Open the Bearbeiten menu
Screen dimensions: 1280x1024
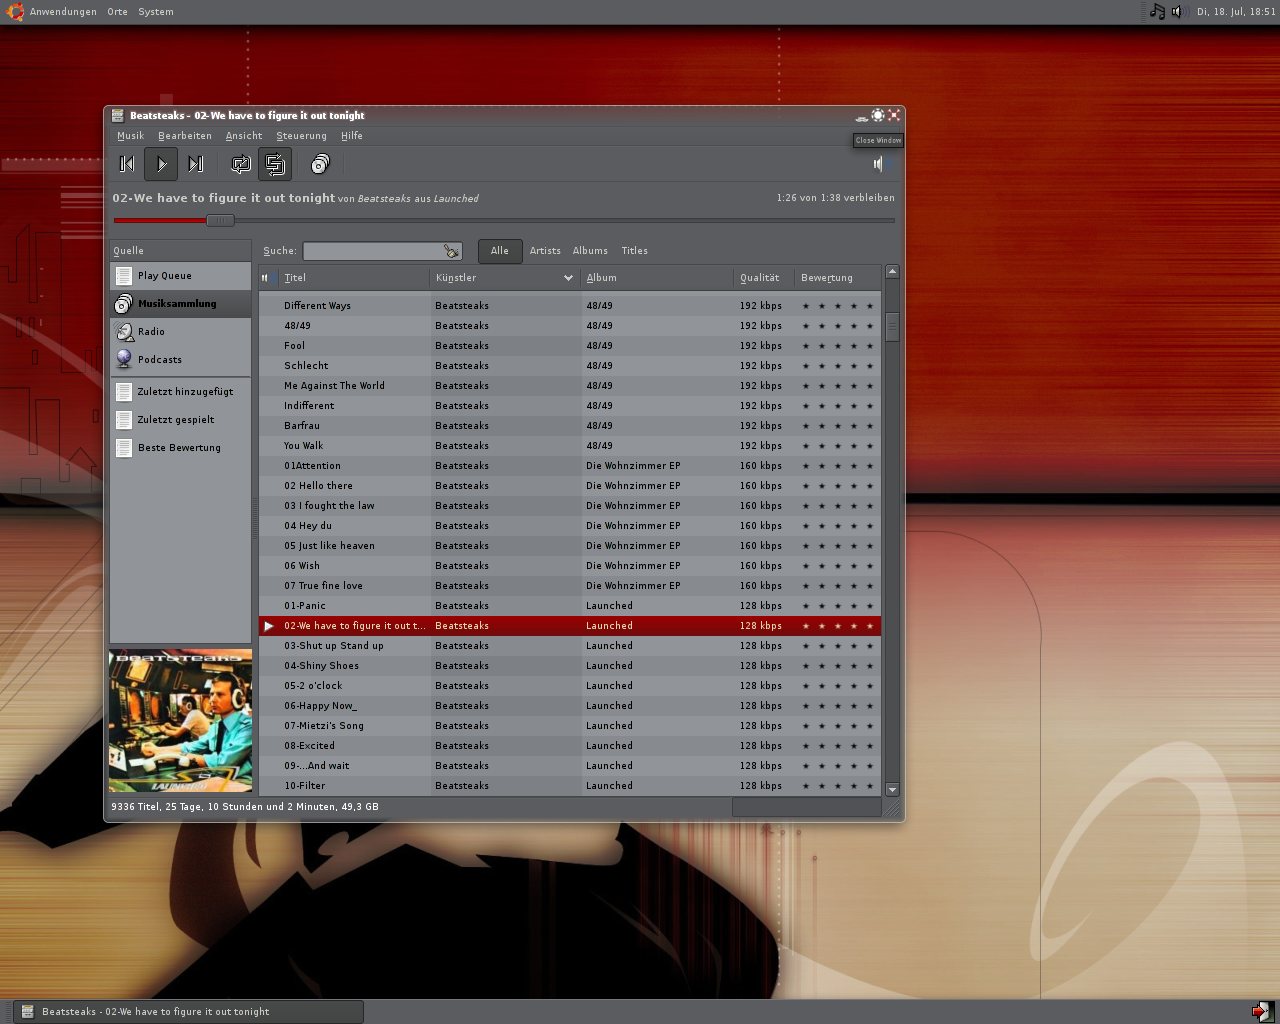tap(185, 136)
